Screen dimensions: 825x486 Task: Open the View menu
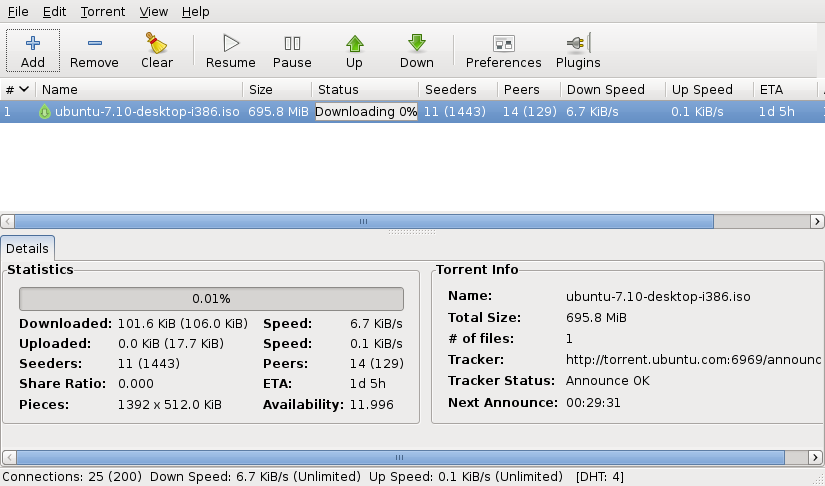(153, 12)
